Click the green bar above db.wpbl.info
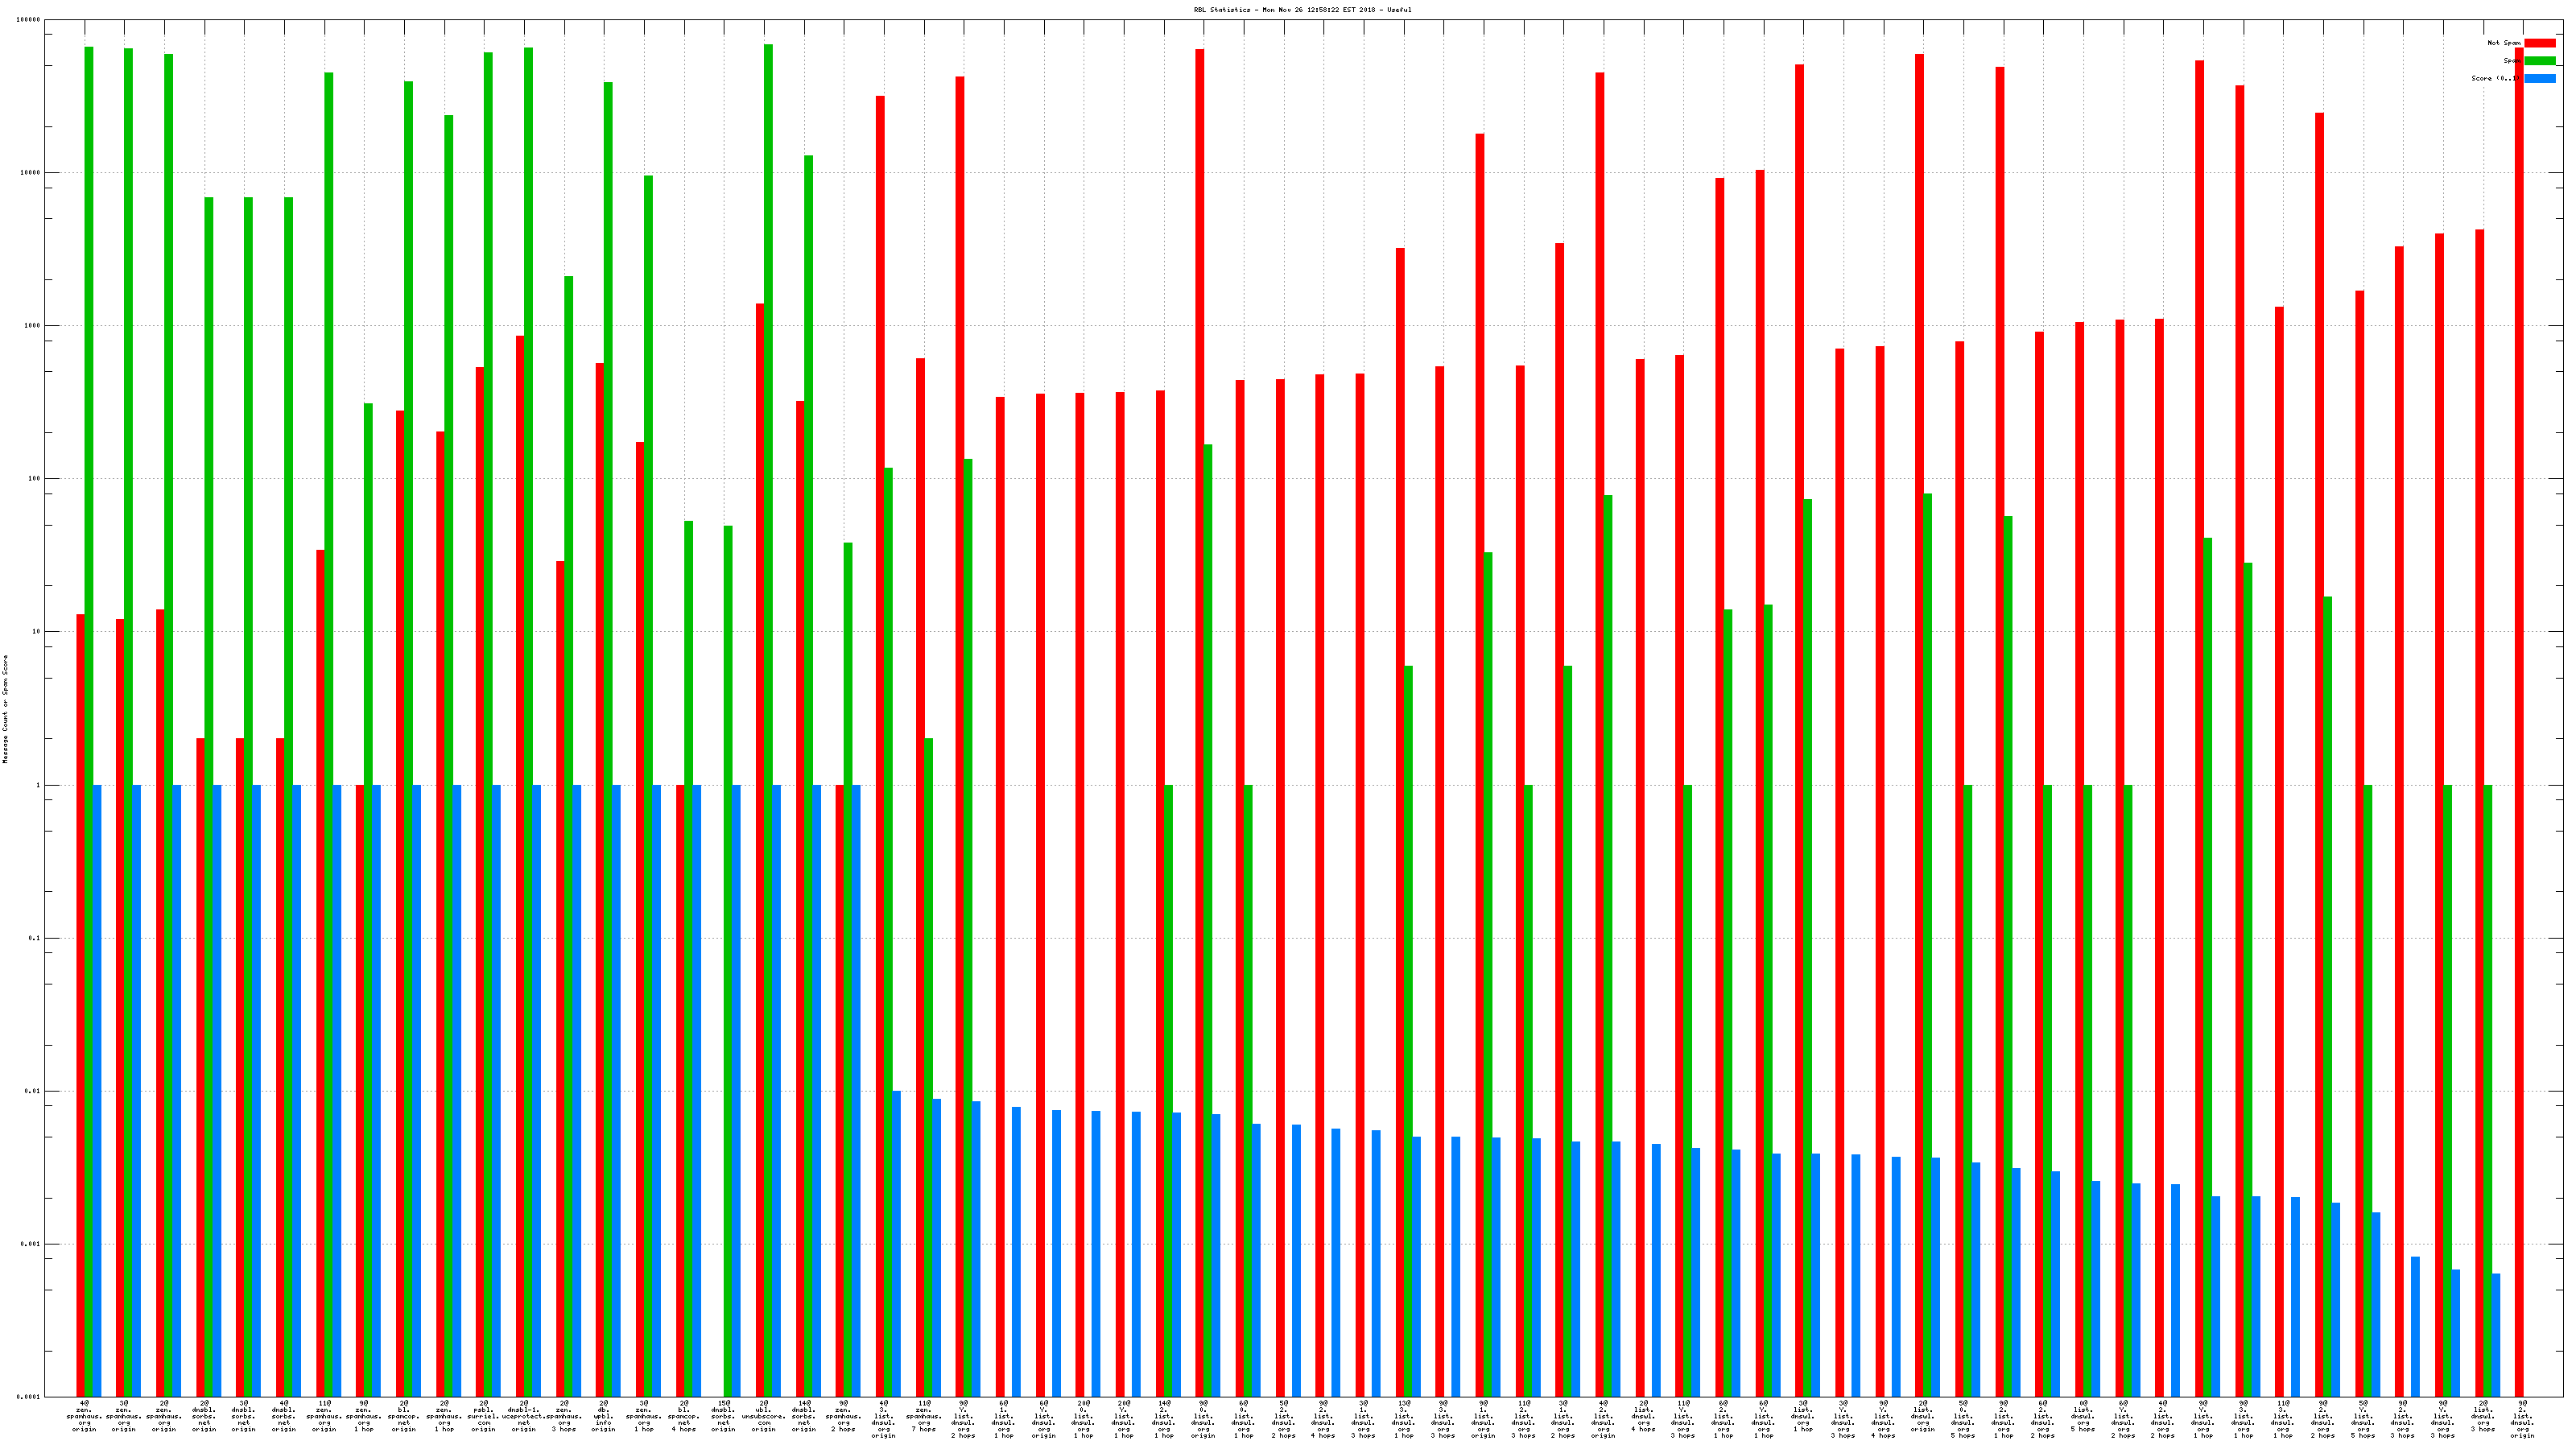 point(608,500)
